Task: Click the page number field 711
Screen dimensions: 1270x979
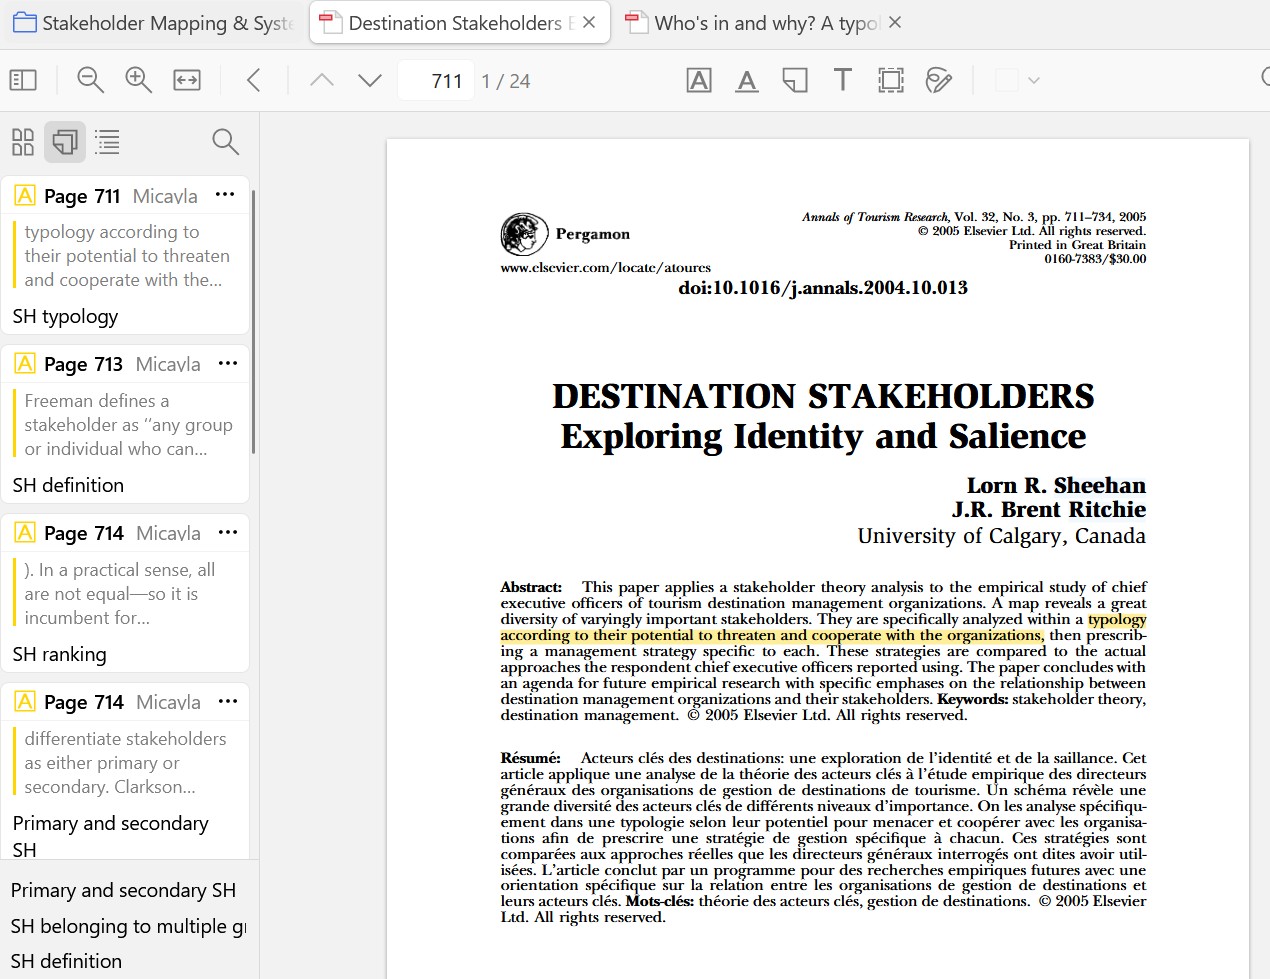Action: 435,81
